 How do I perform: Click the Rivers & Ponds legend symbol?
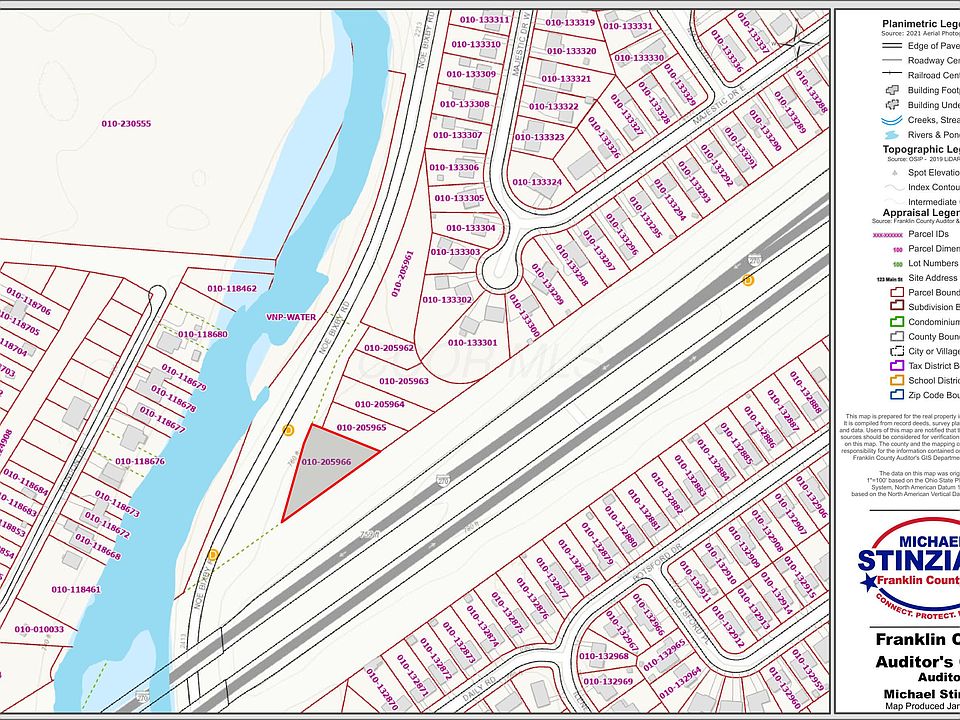coord(890,135)
